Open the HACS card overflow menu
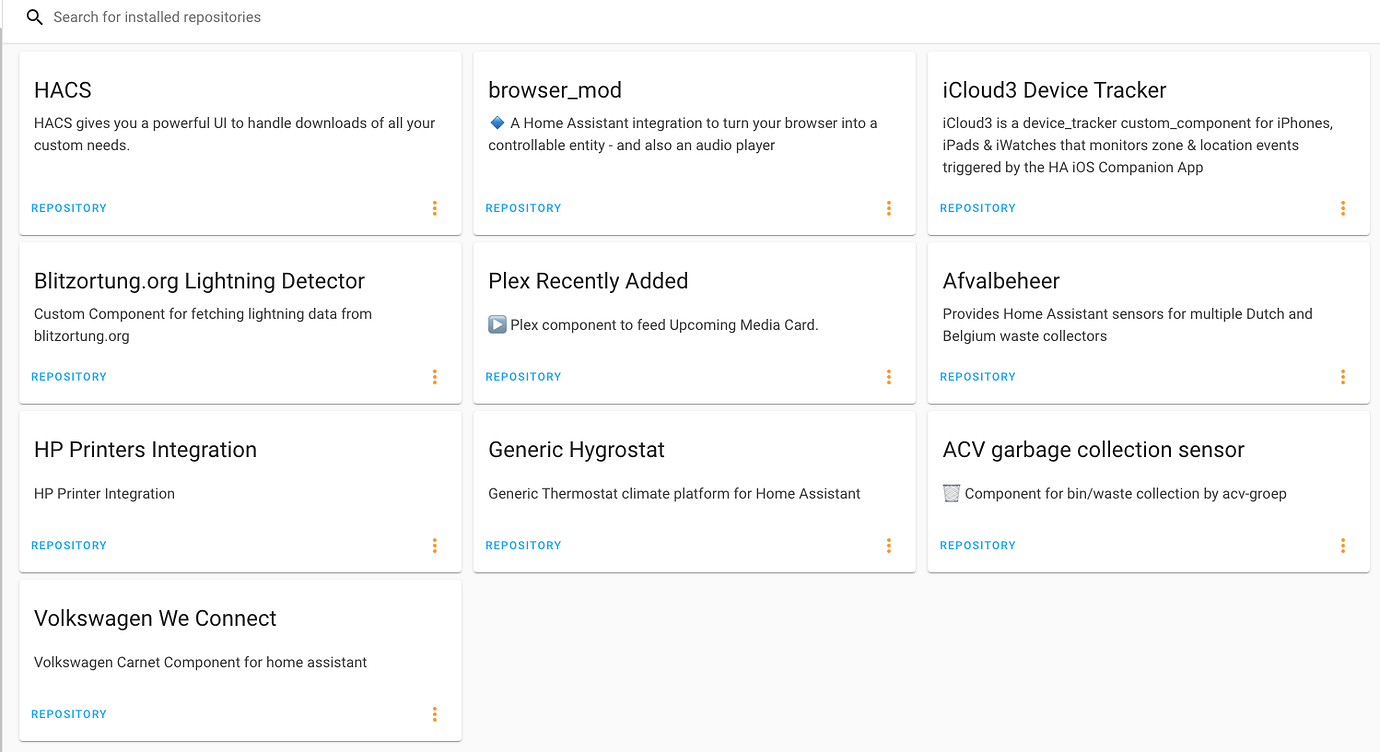The height and width of the screenshot is (752, 1380). tap(435, 208)
